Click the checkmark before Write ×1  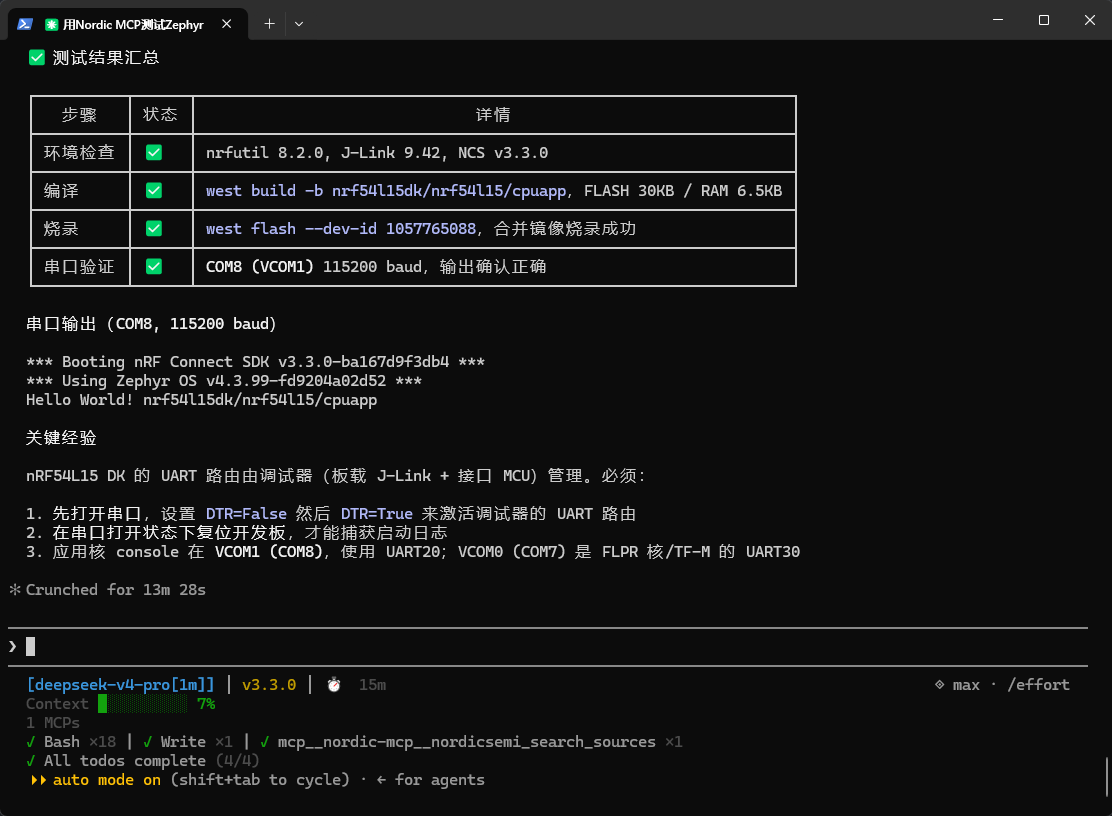(148, 742)
